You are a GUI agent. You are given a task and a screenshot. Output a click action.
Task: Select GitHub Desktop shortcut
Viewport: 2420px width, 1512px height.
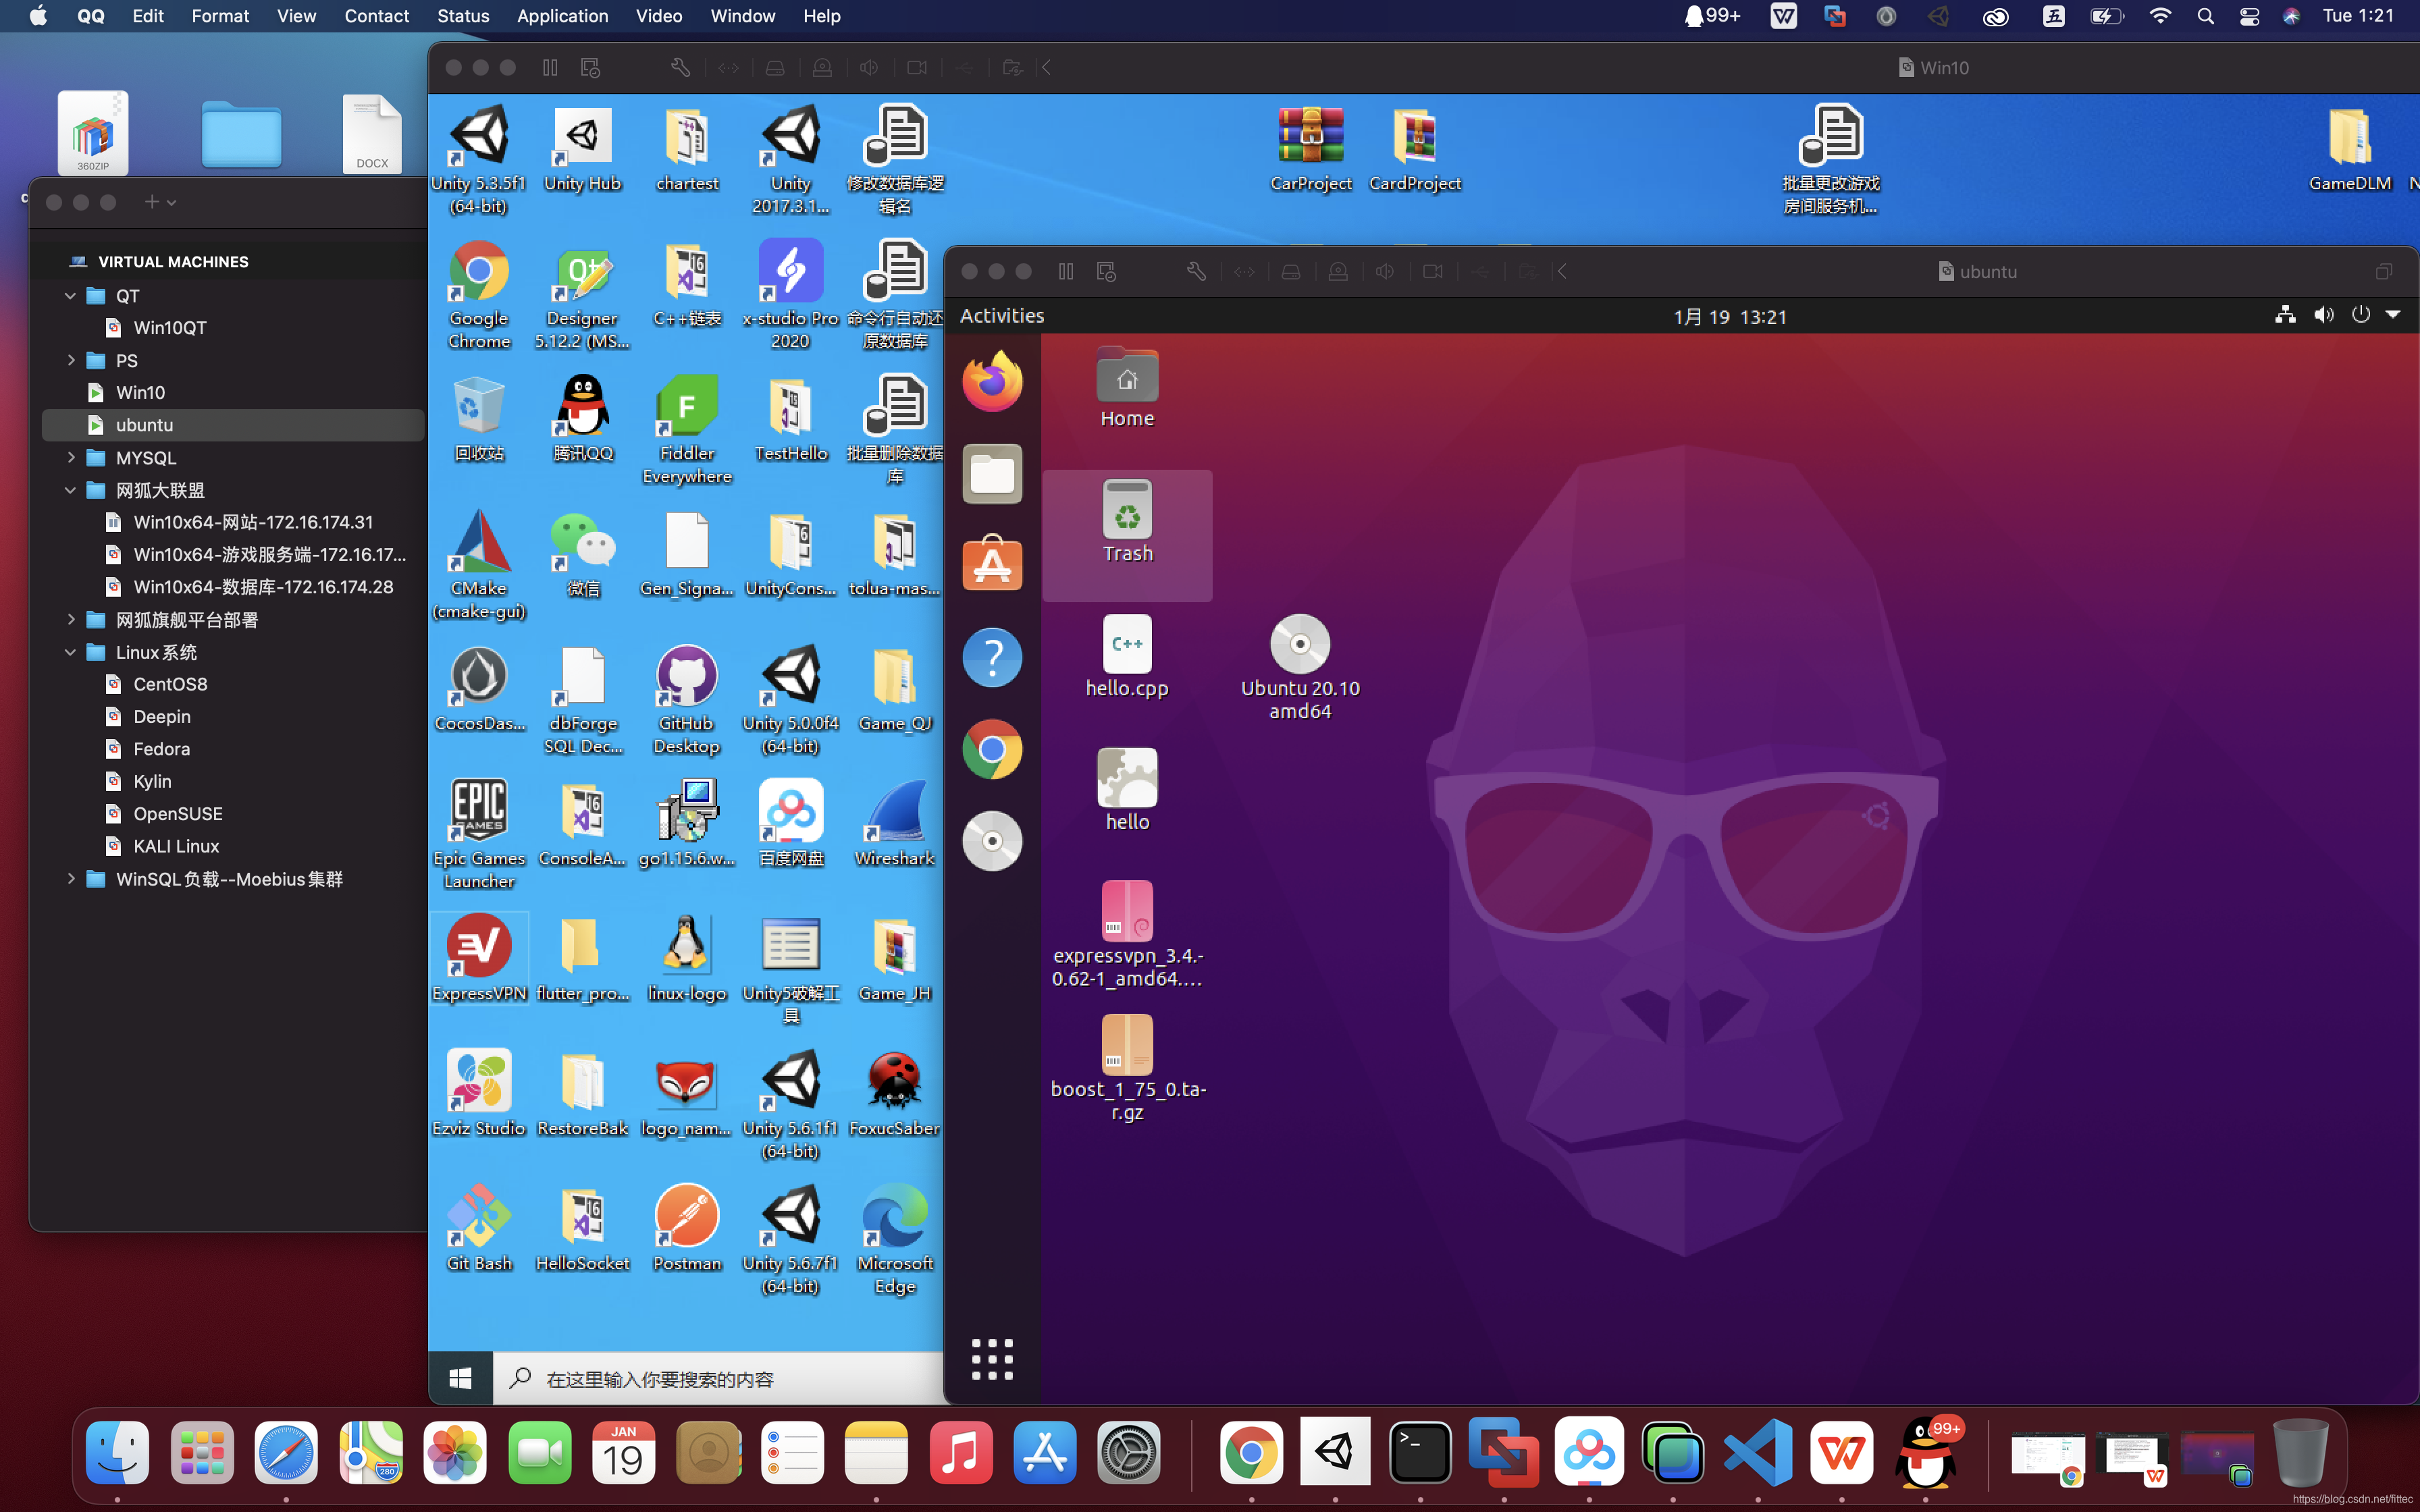[x=687, y=700]
